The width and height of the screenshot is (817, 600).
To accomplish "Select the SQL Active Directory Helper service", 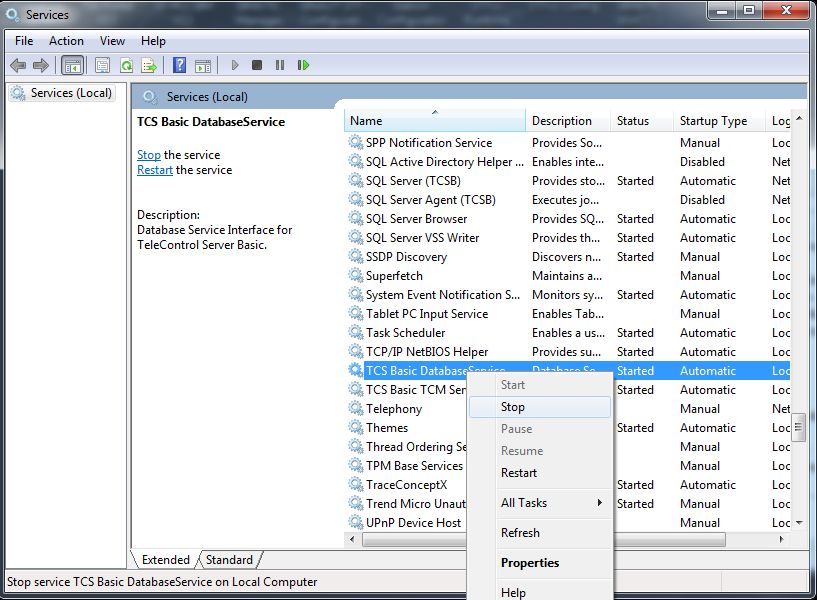I will pyautogui.click(x=568, y=161).
